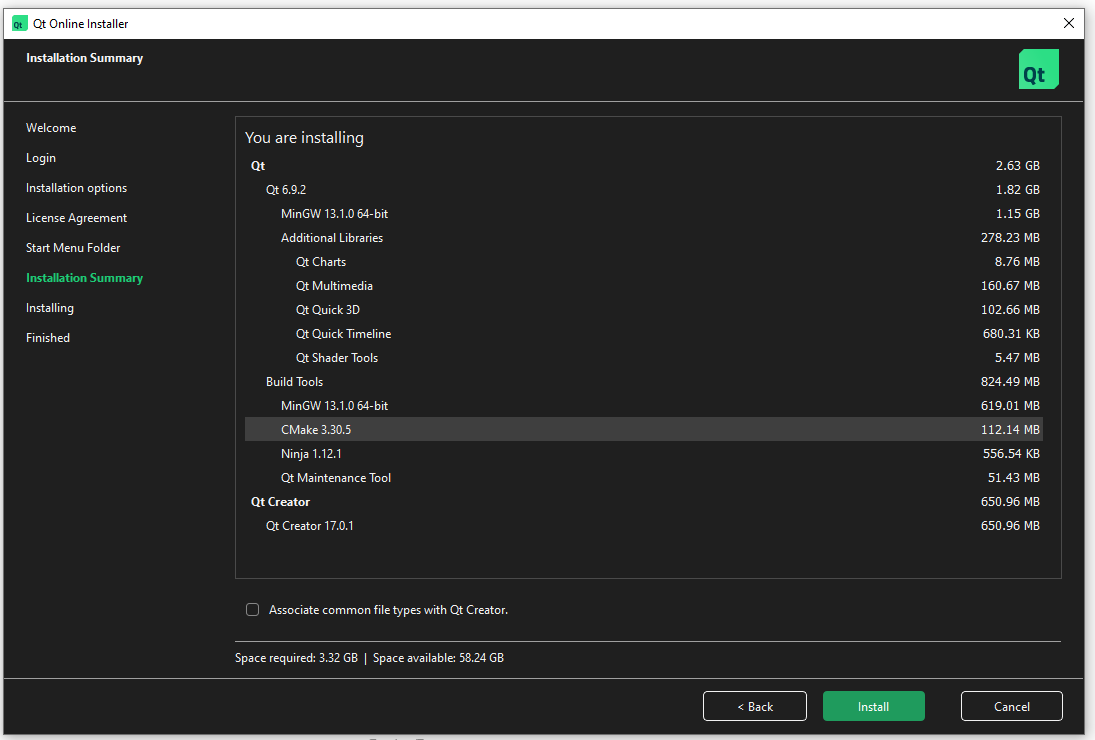
Task: Select the Installing step in sidebar
Action: click(50, 308)
